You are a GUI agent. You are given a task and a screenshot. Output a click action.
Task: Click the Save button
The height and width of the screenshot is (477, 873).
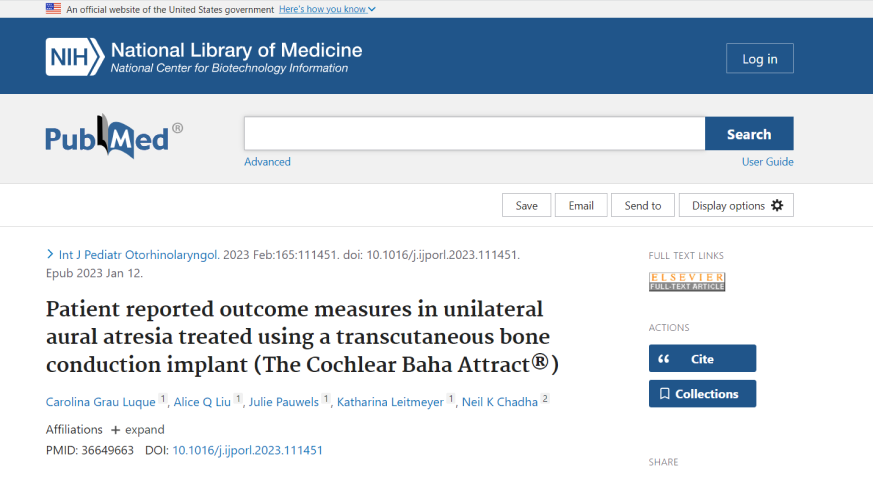[x=526, y=205]
